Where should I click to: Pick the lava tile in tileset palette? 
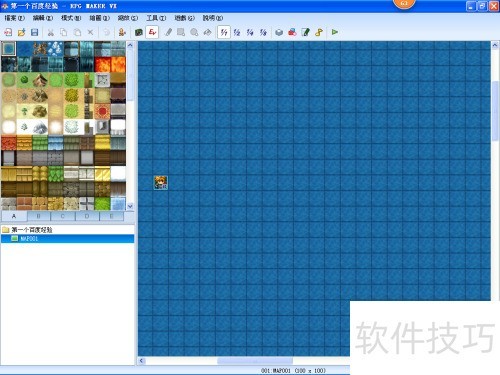click(x=110, y=64)
